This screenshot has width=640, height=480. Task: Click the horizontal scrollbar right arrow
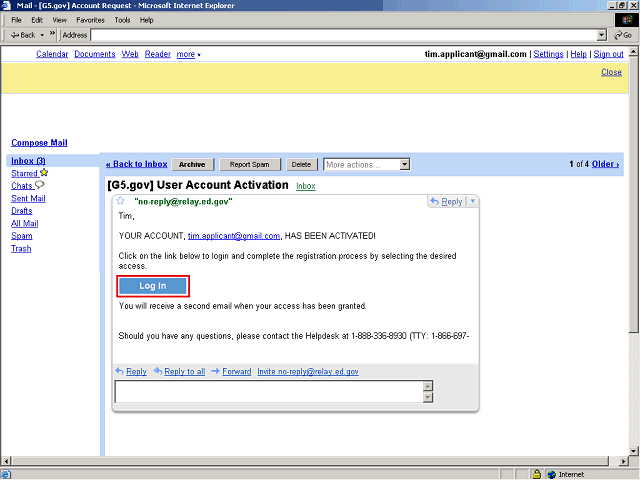click(623, 461)
